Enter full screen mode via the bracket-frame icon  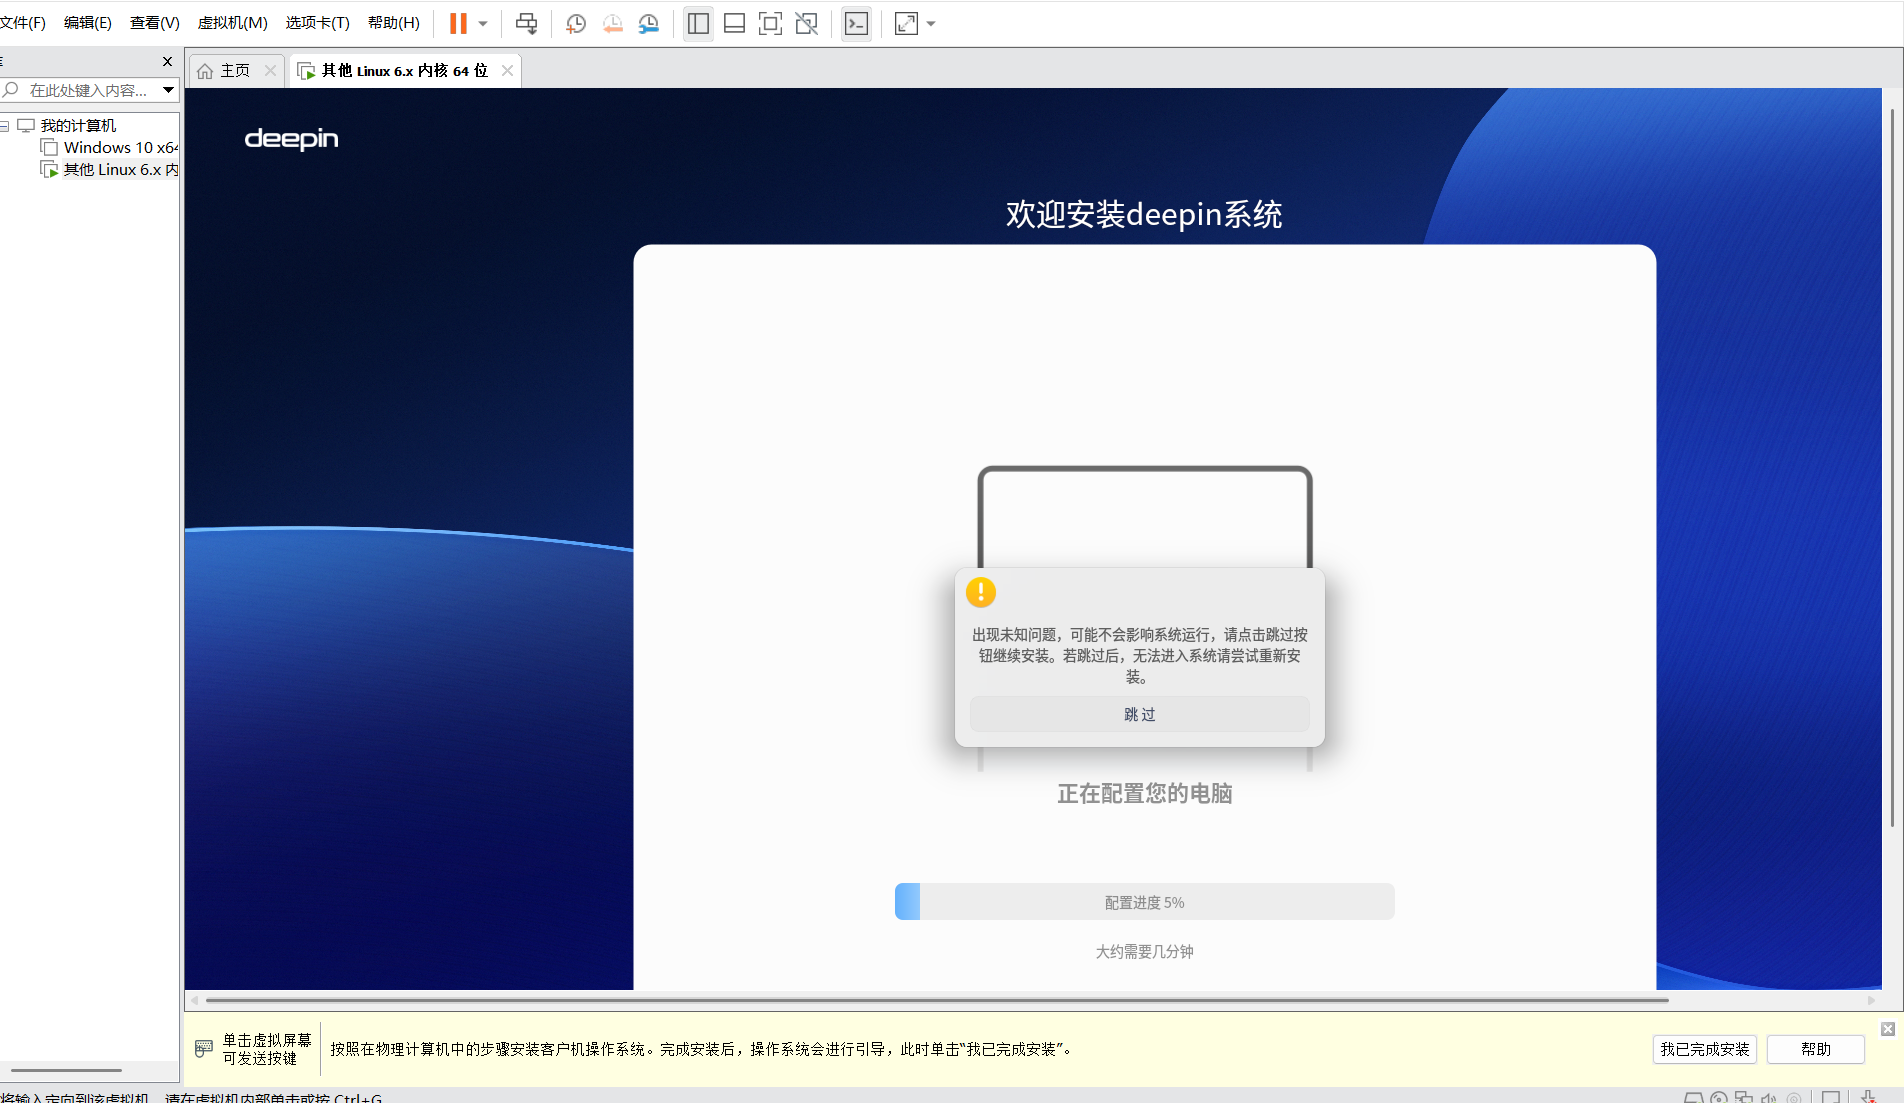(770, 23)
